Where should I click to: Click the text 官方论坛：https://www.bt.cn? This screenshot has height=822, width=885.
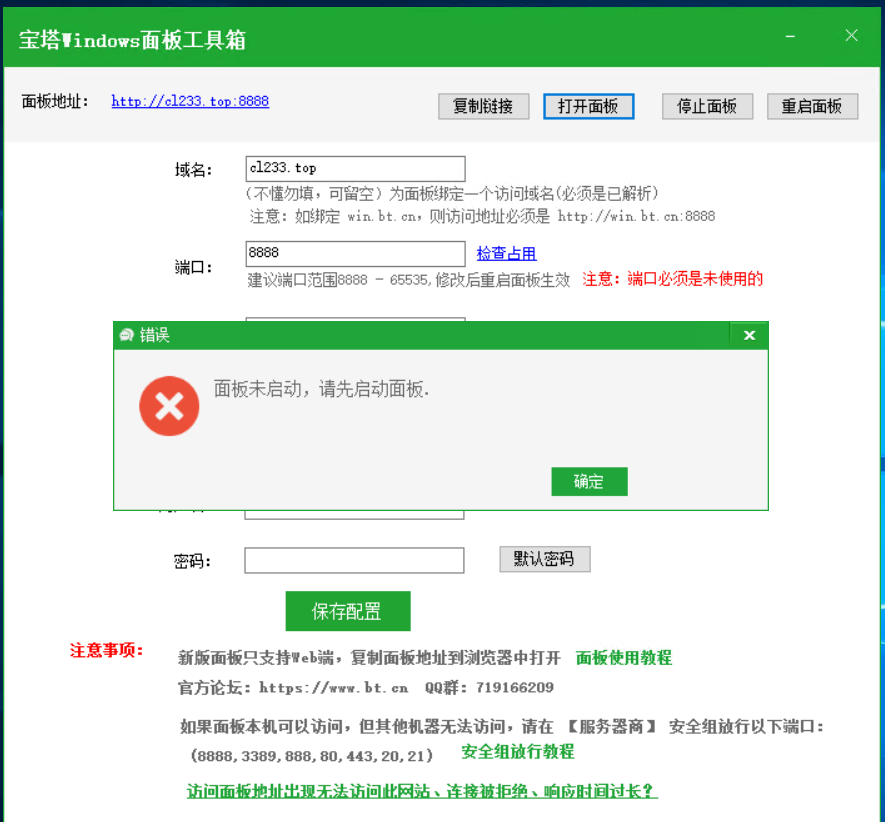[293, 687]
